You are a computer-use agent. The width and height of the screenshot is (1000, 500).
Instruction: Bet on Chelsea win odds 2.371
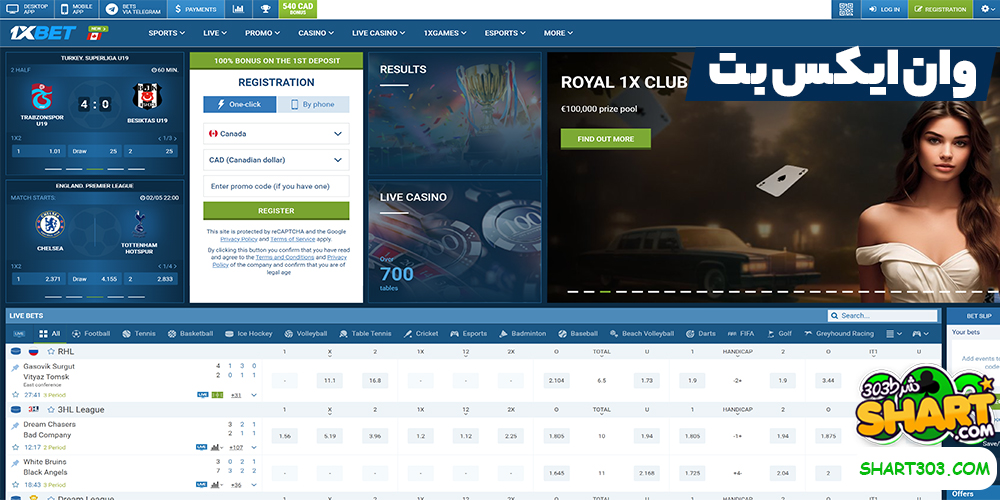tap(38, 279)
